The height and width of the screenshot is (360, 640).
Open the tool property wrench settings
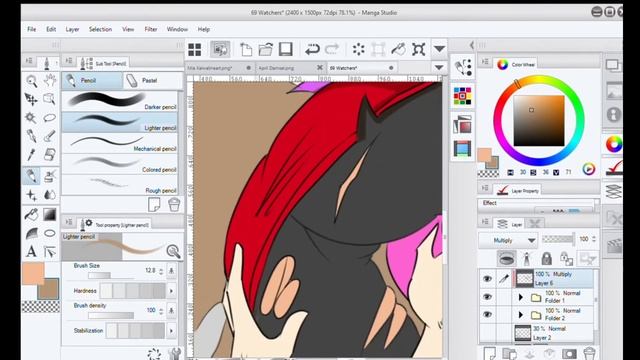tap(174, 353)
